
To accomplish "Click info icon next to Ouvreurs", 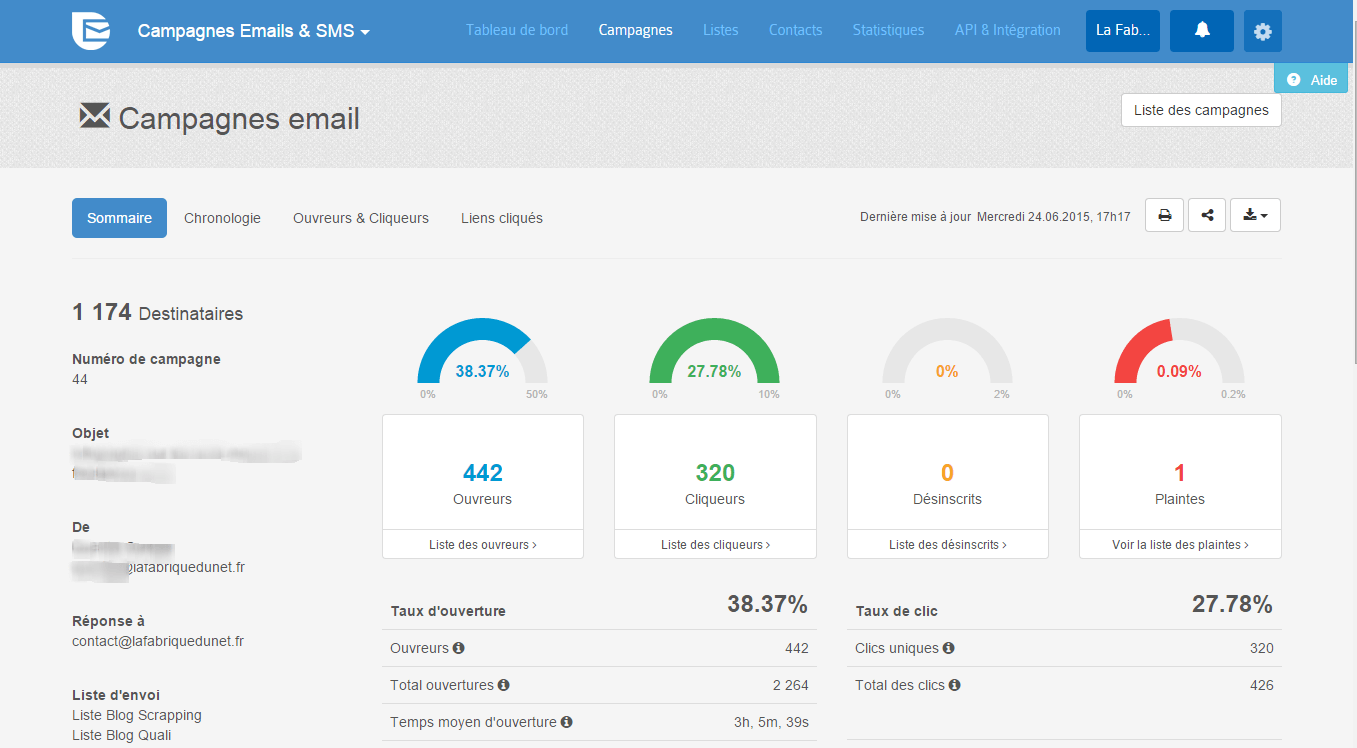I will click(x=458, y=648).
